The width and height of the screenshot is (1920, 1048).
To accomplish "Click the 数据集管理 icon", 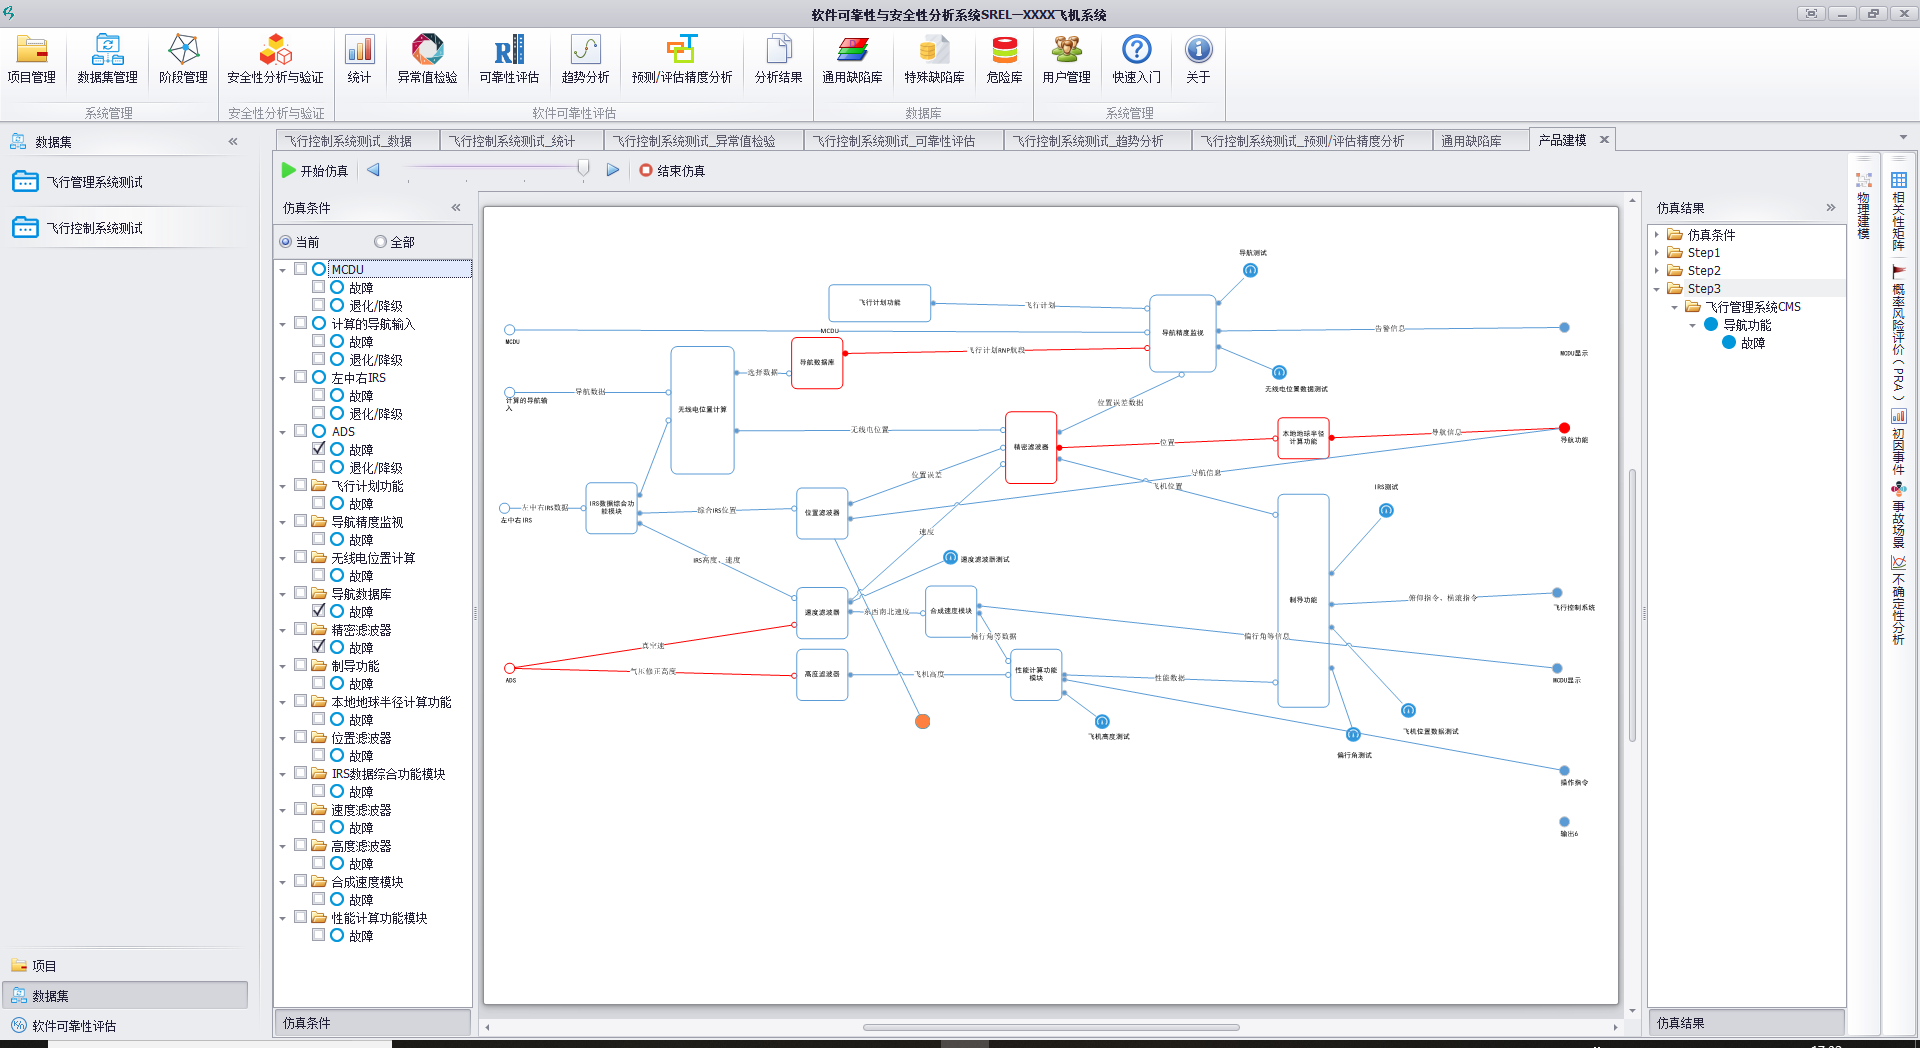I will tap(107, 59).
